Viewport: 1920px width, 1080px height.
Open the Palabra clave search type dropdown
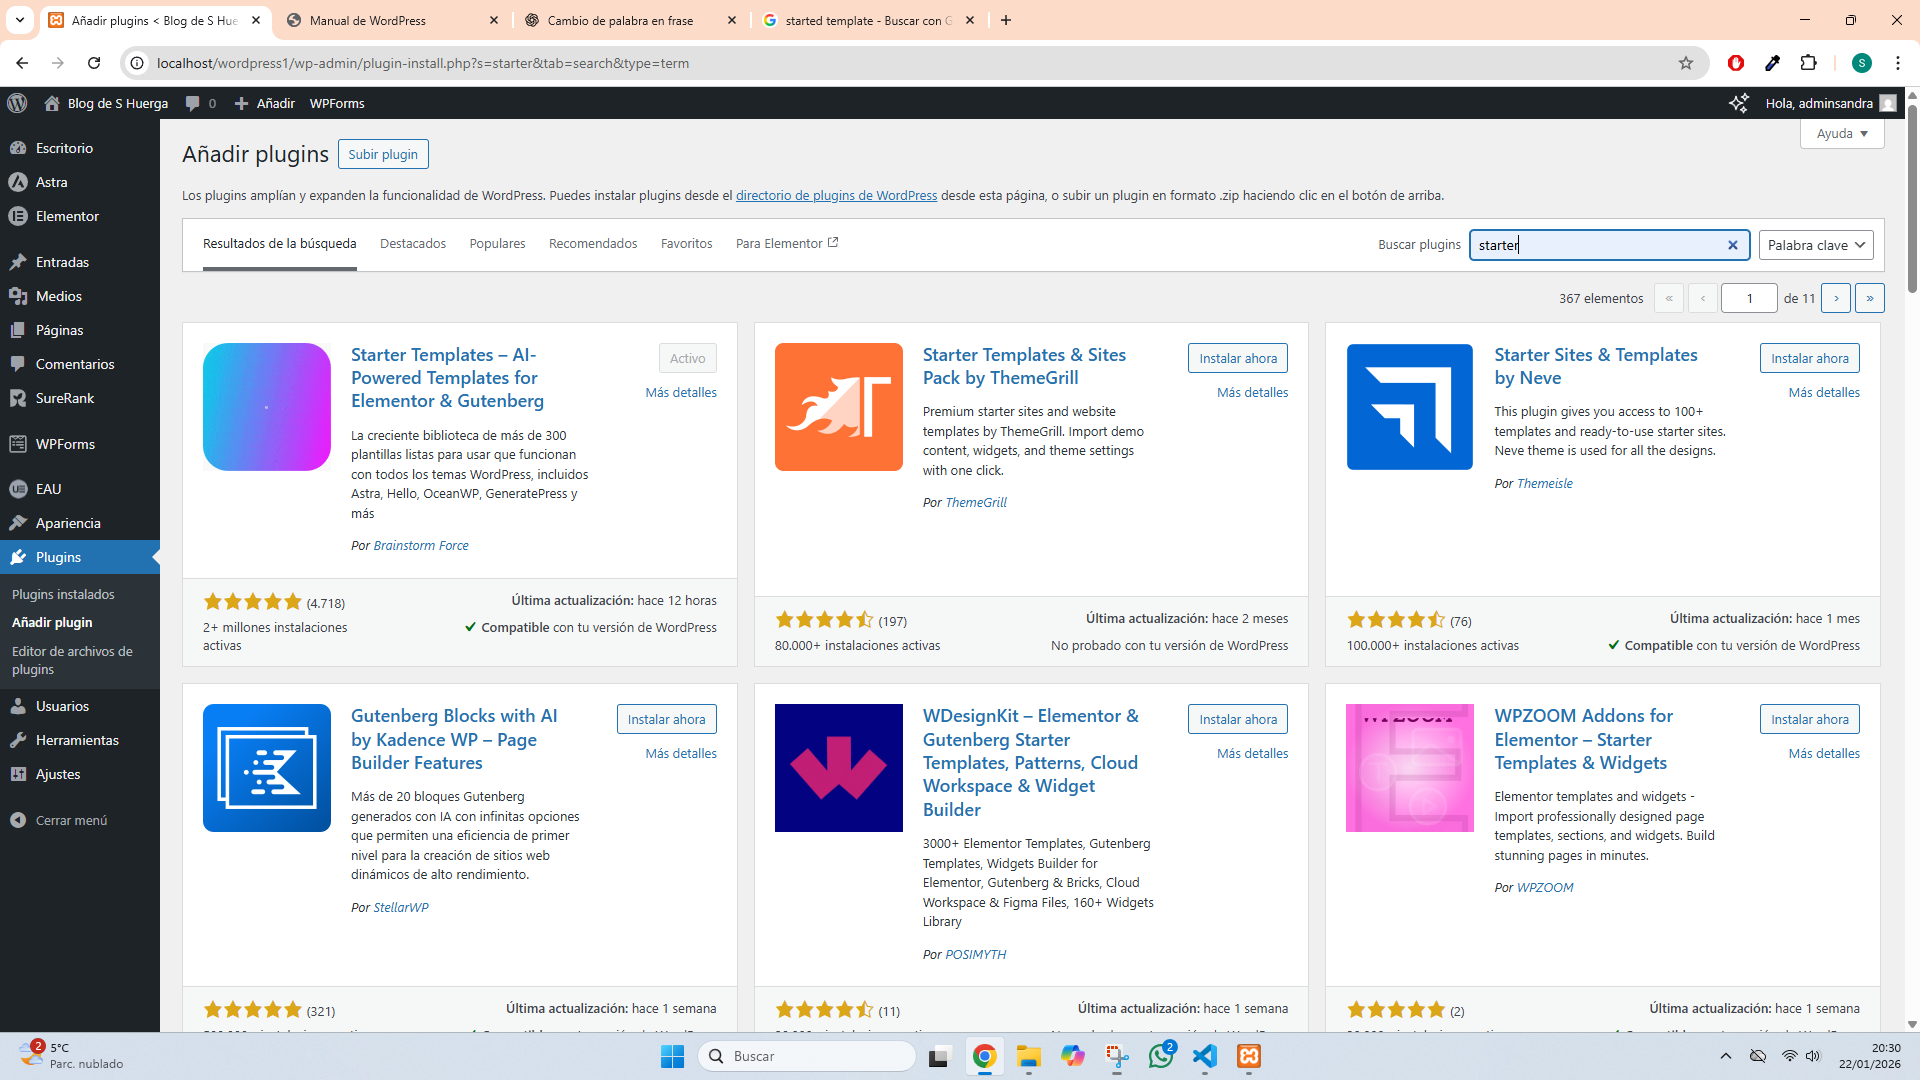pos(1816,245)
